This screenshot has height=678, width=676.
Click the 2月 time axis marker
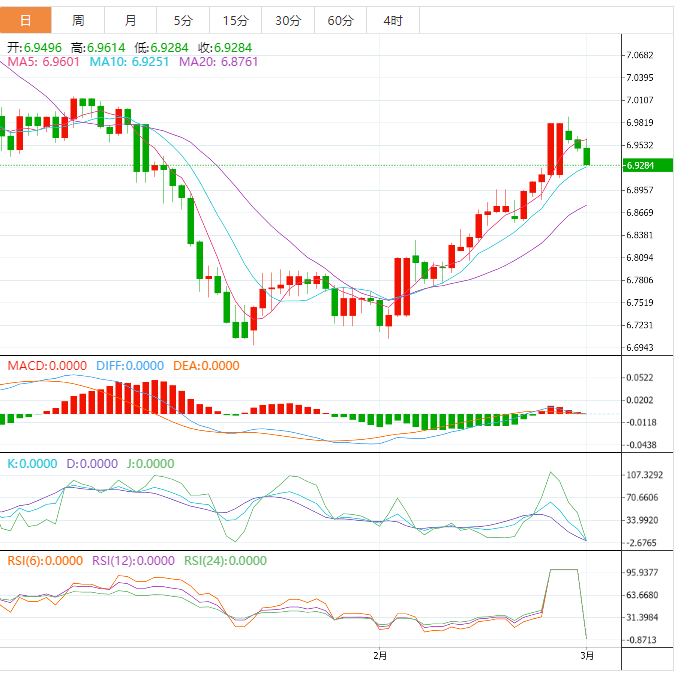[380, 656]
